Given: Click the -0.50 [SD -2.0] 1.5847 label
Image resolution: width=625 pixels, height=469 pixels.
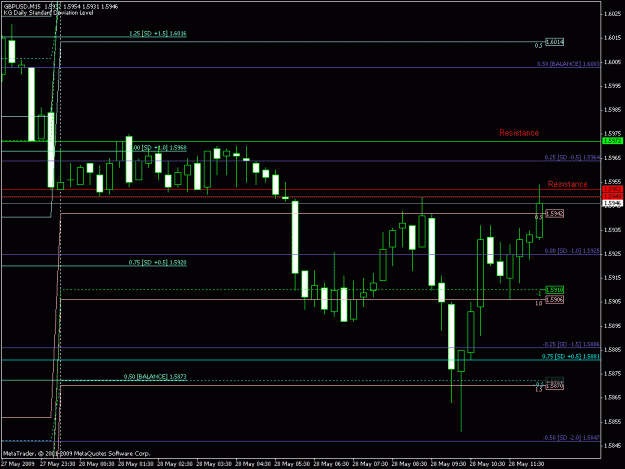Looking at the screenshot, I should (x=571, y=438).
